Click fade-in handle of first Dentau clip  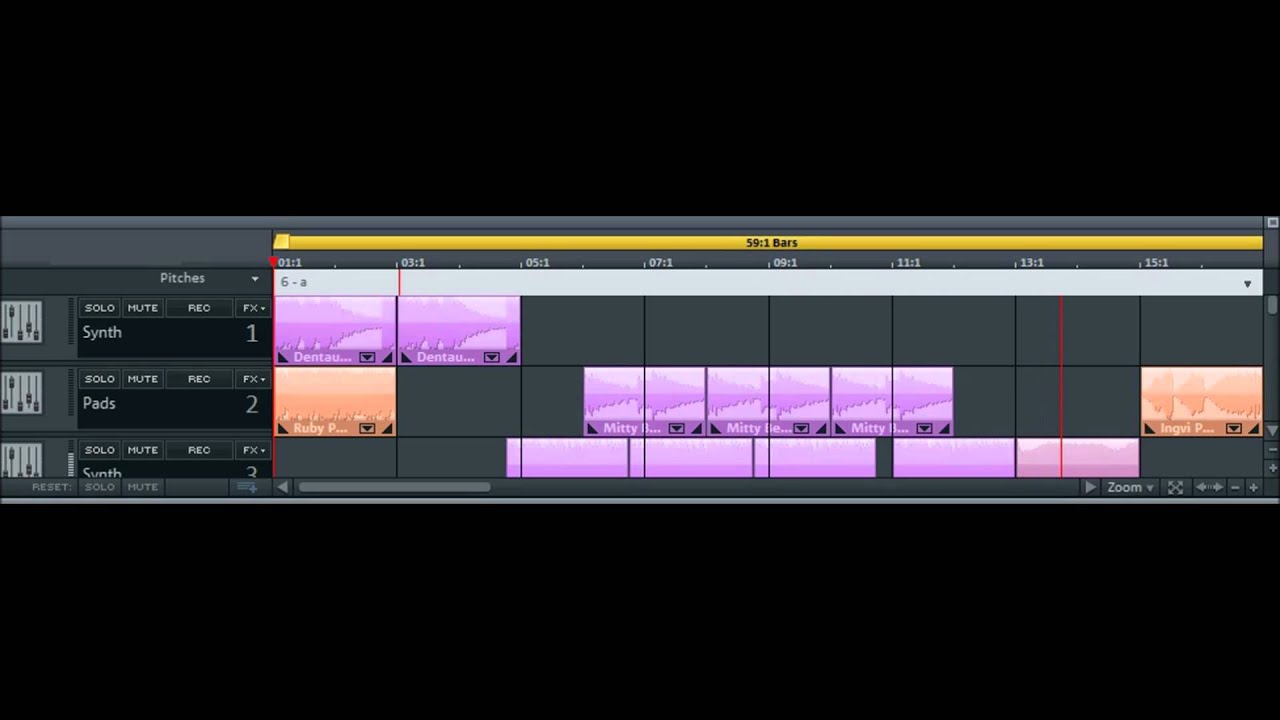pos(283,357)
